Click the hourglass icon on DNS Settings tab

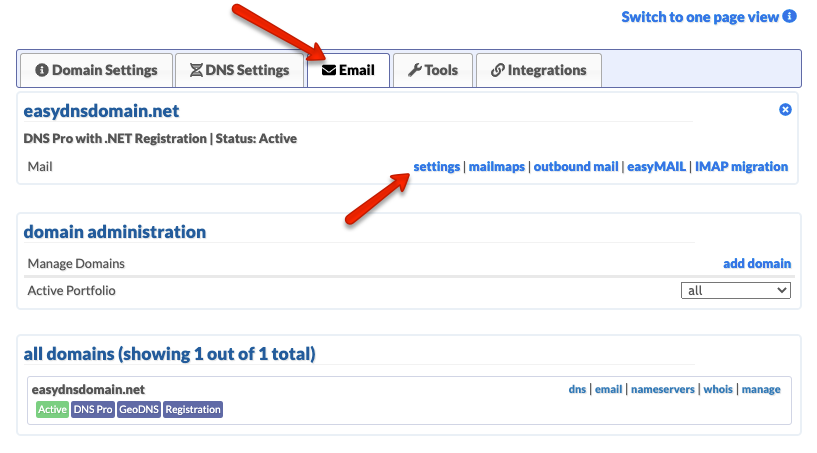pyautogui.click(x=196, y=70)
